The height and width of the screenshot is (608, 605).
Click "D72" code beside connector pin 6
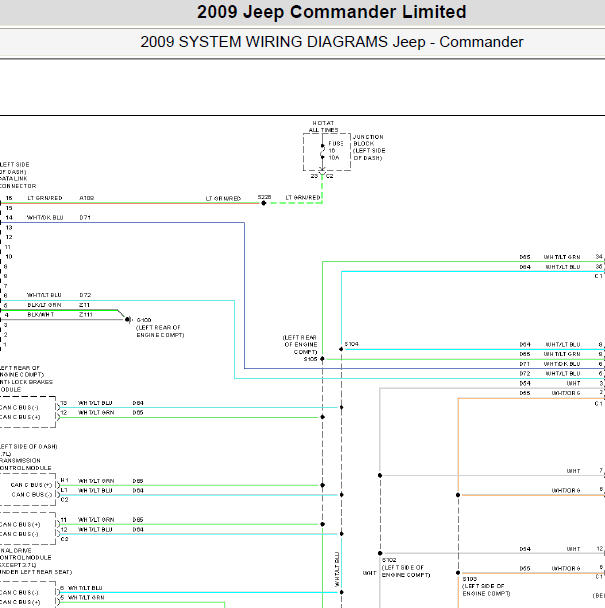point(85,295)
